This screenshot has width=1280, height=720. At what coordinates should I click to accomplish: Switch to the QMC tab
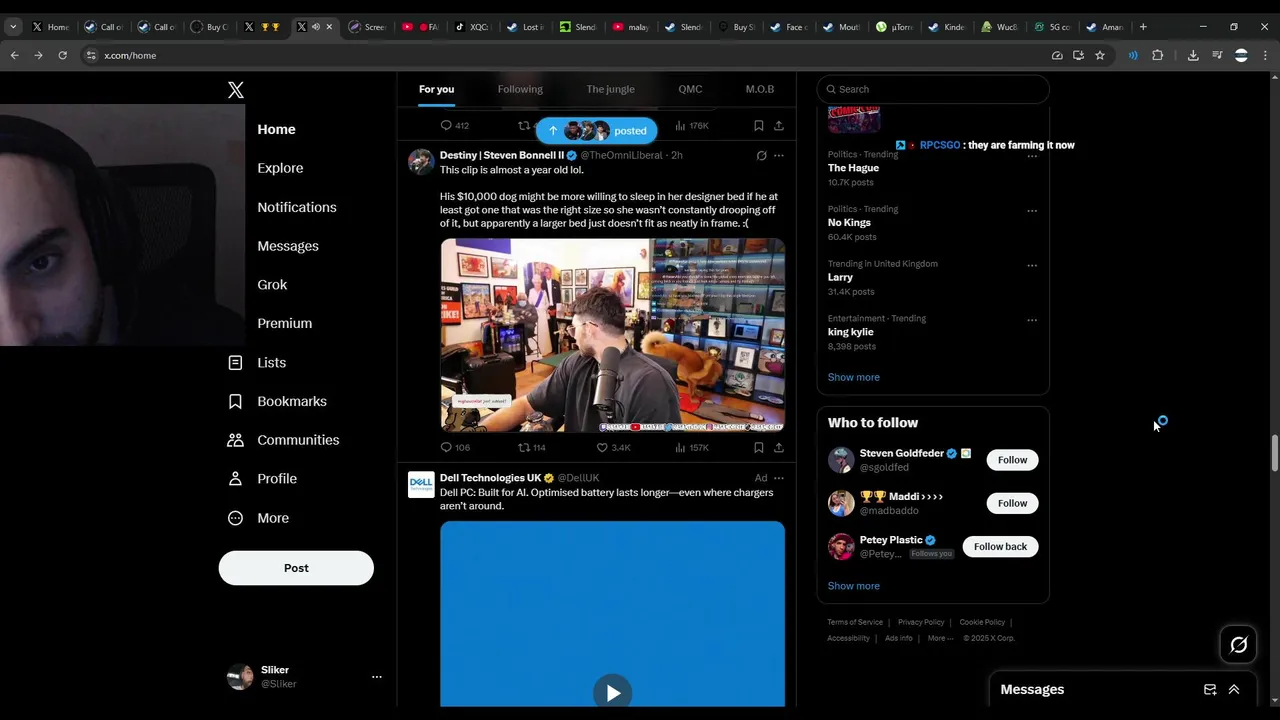(x=690, y=89)
